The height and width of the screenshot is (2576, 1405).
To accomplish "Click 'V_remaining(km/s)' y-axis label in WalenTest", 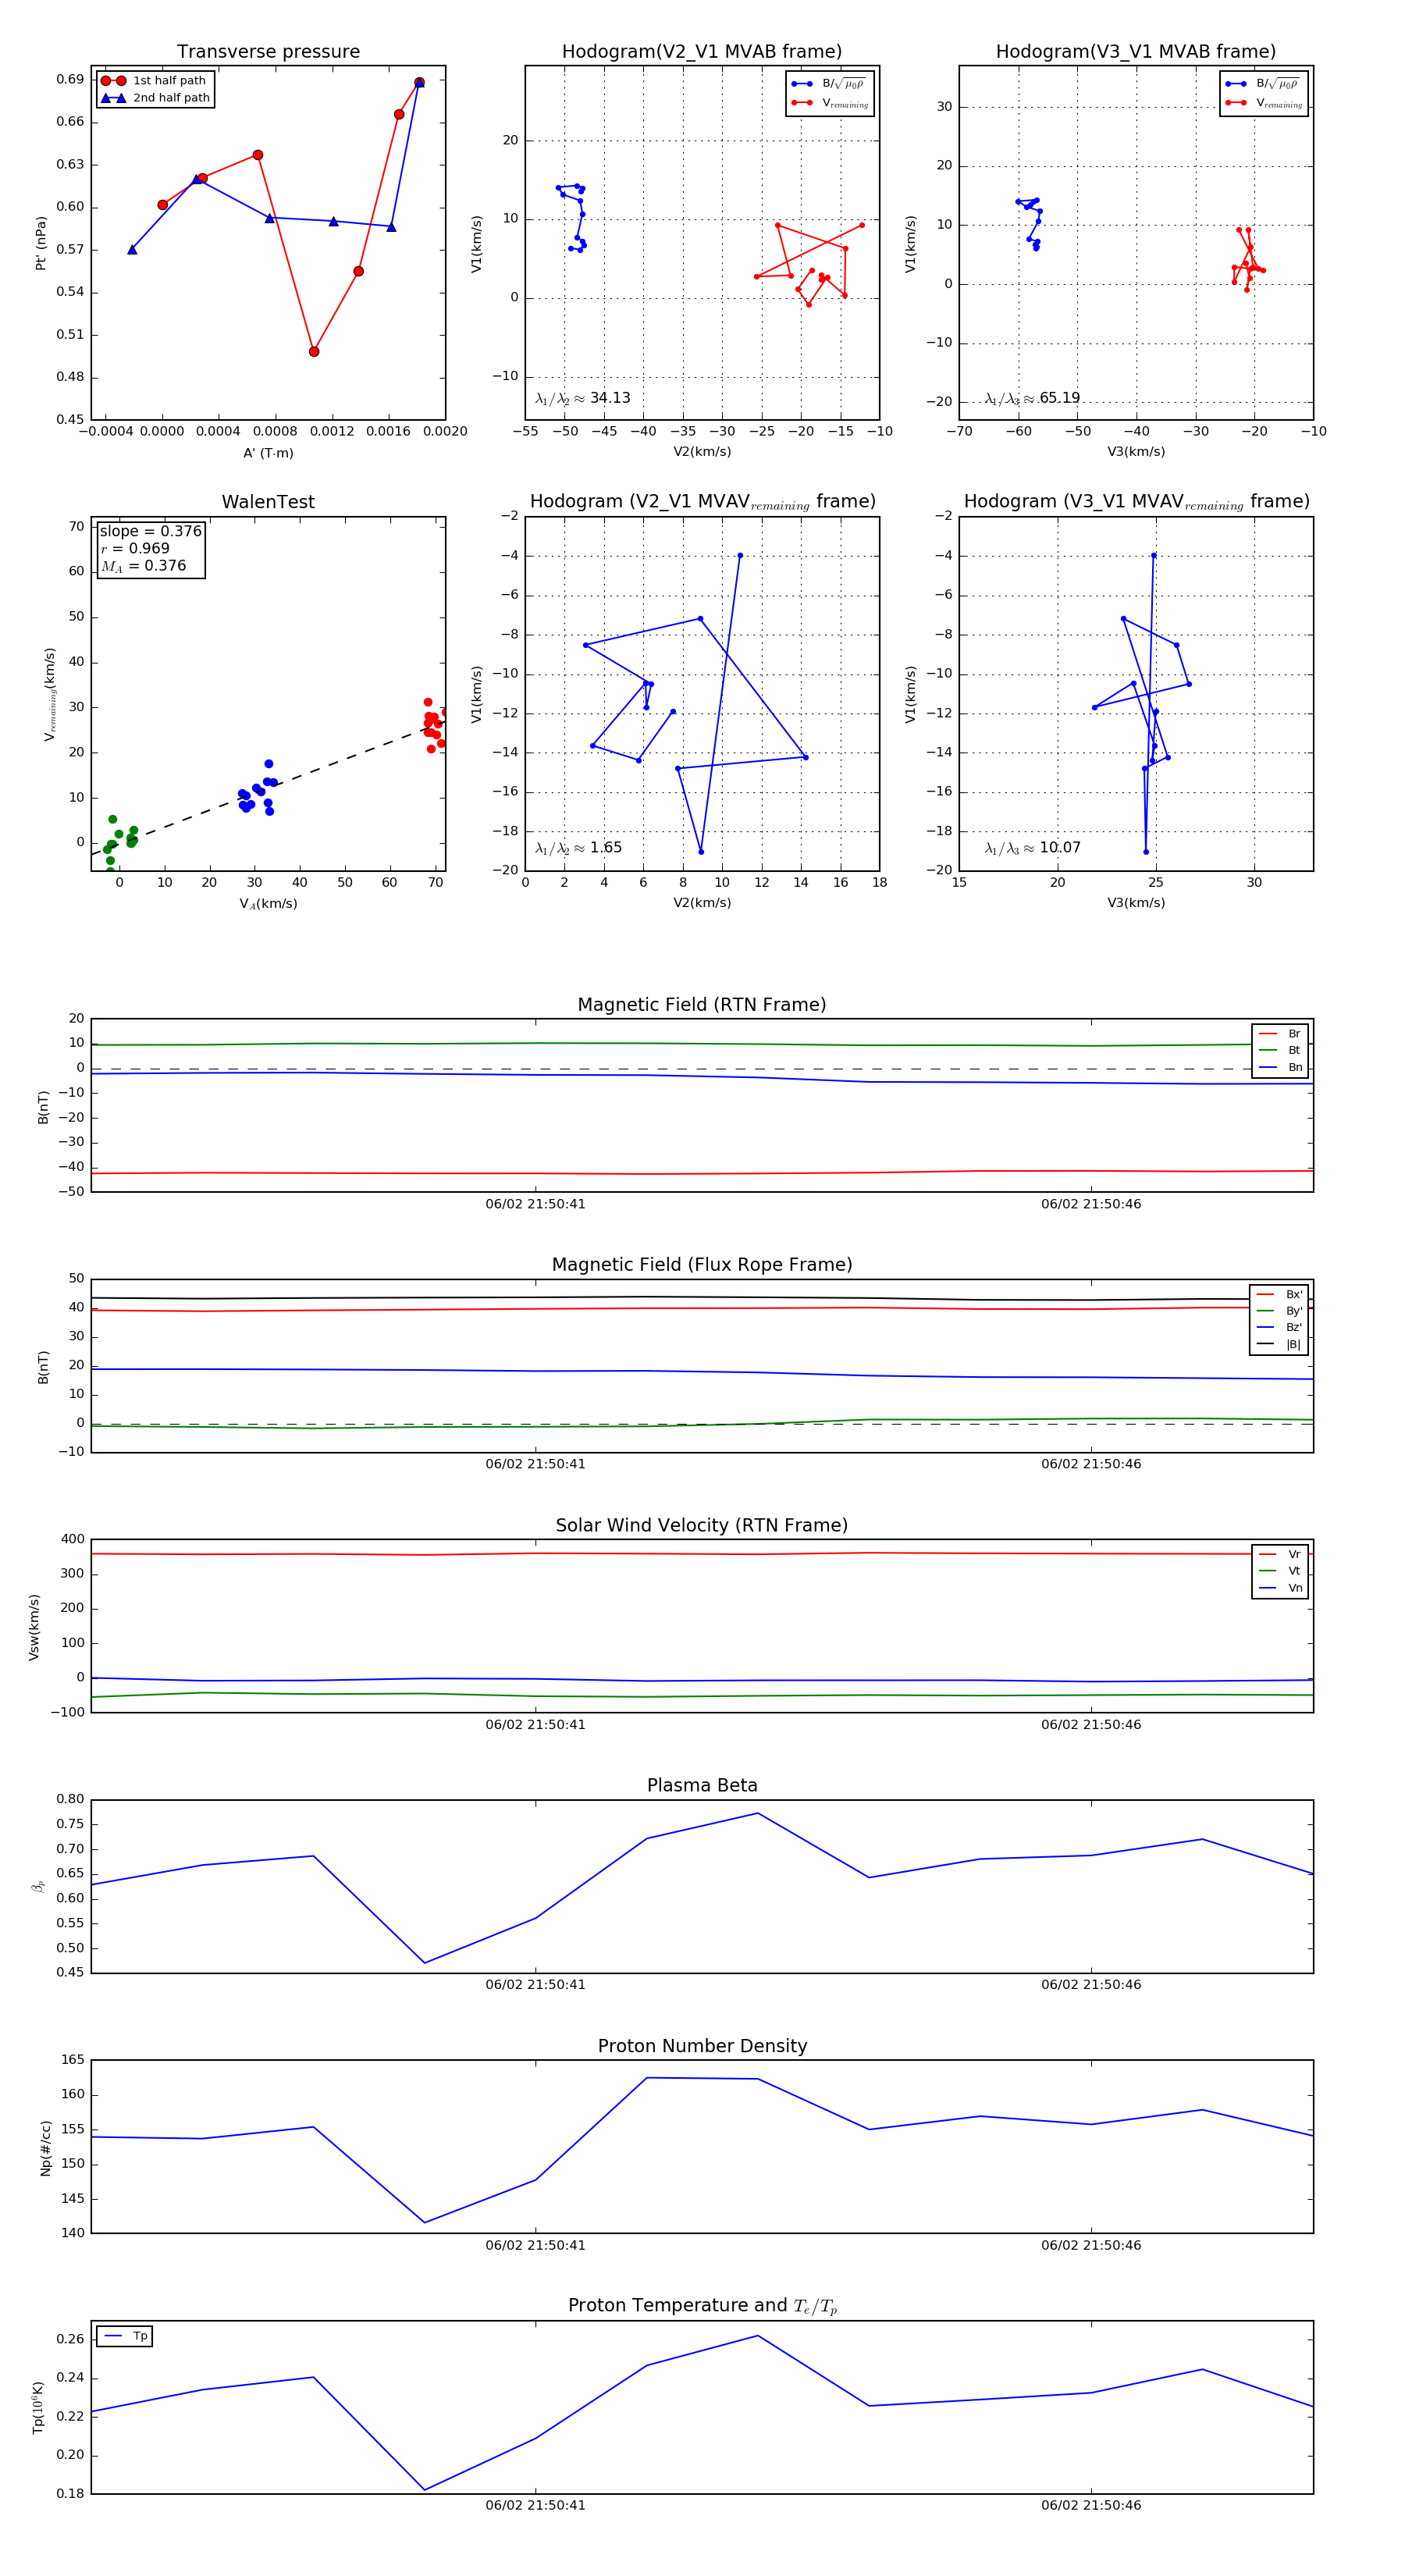I will pyautogui.click(x=49, y=694).
